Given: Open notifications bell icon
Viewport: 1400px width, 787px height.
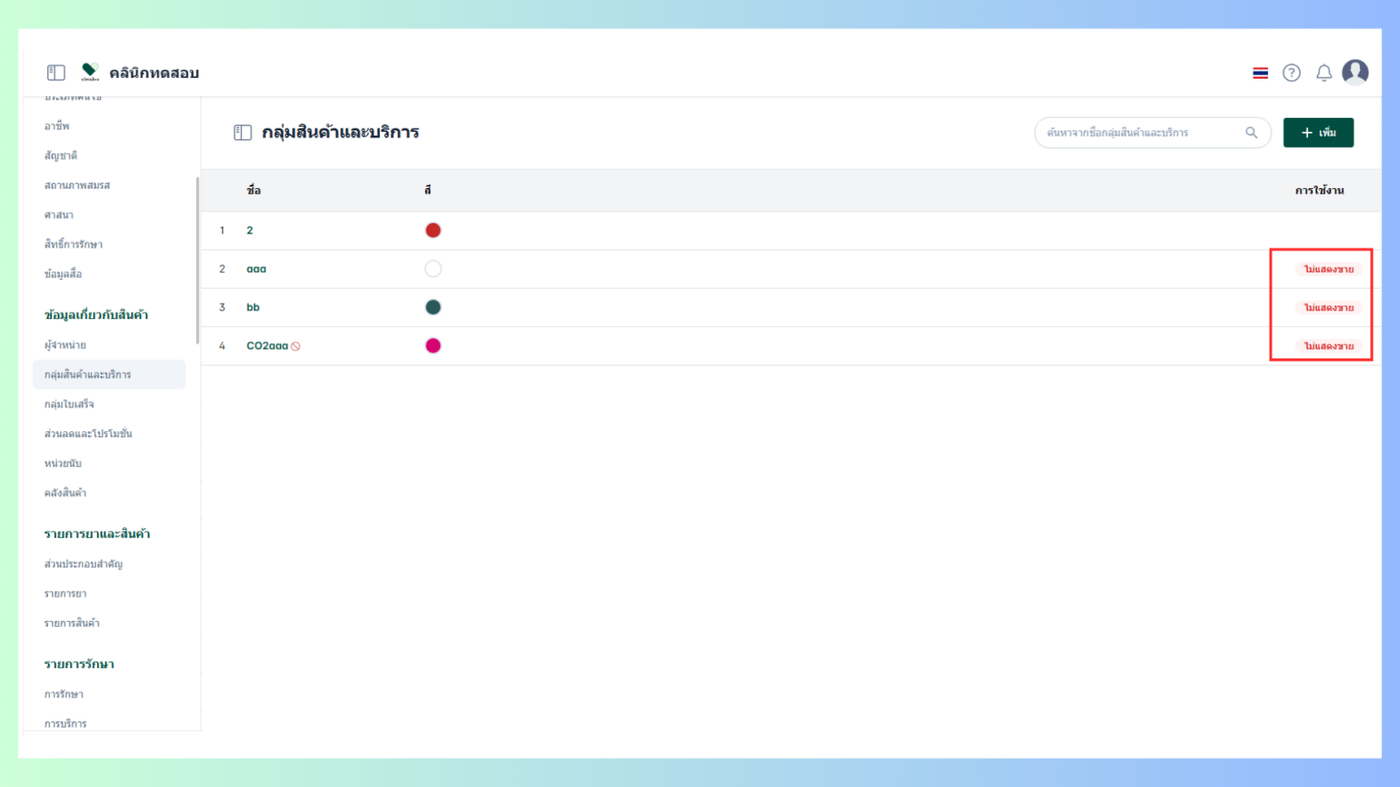Looking at the screenshot, I should pos(1324,73).
